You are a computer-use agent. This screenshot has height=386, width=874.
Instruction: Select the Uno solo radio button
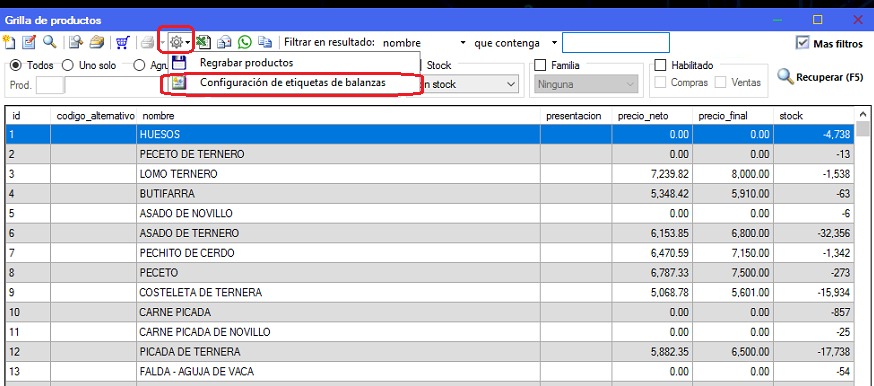(67, 65)
